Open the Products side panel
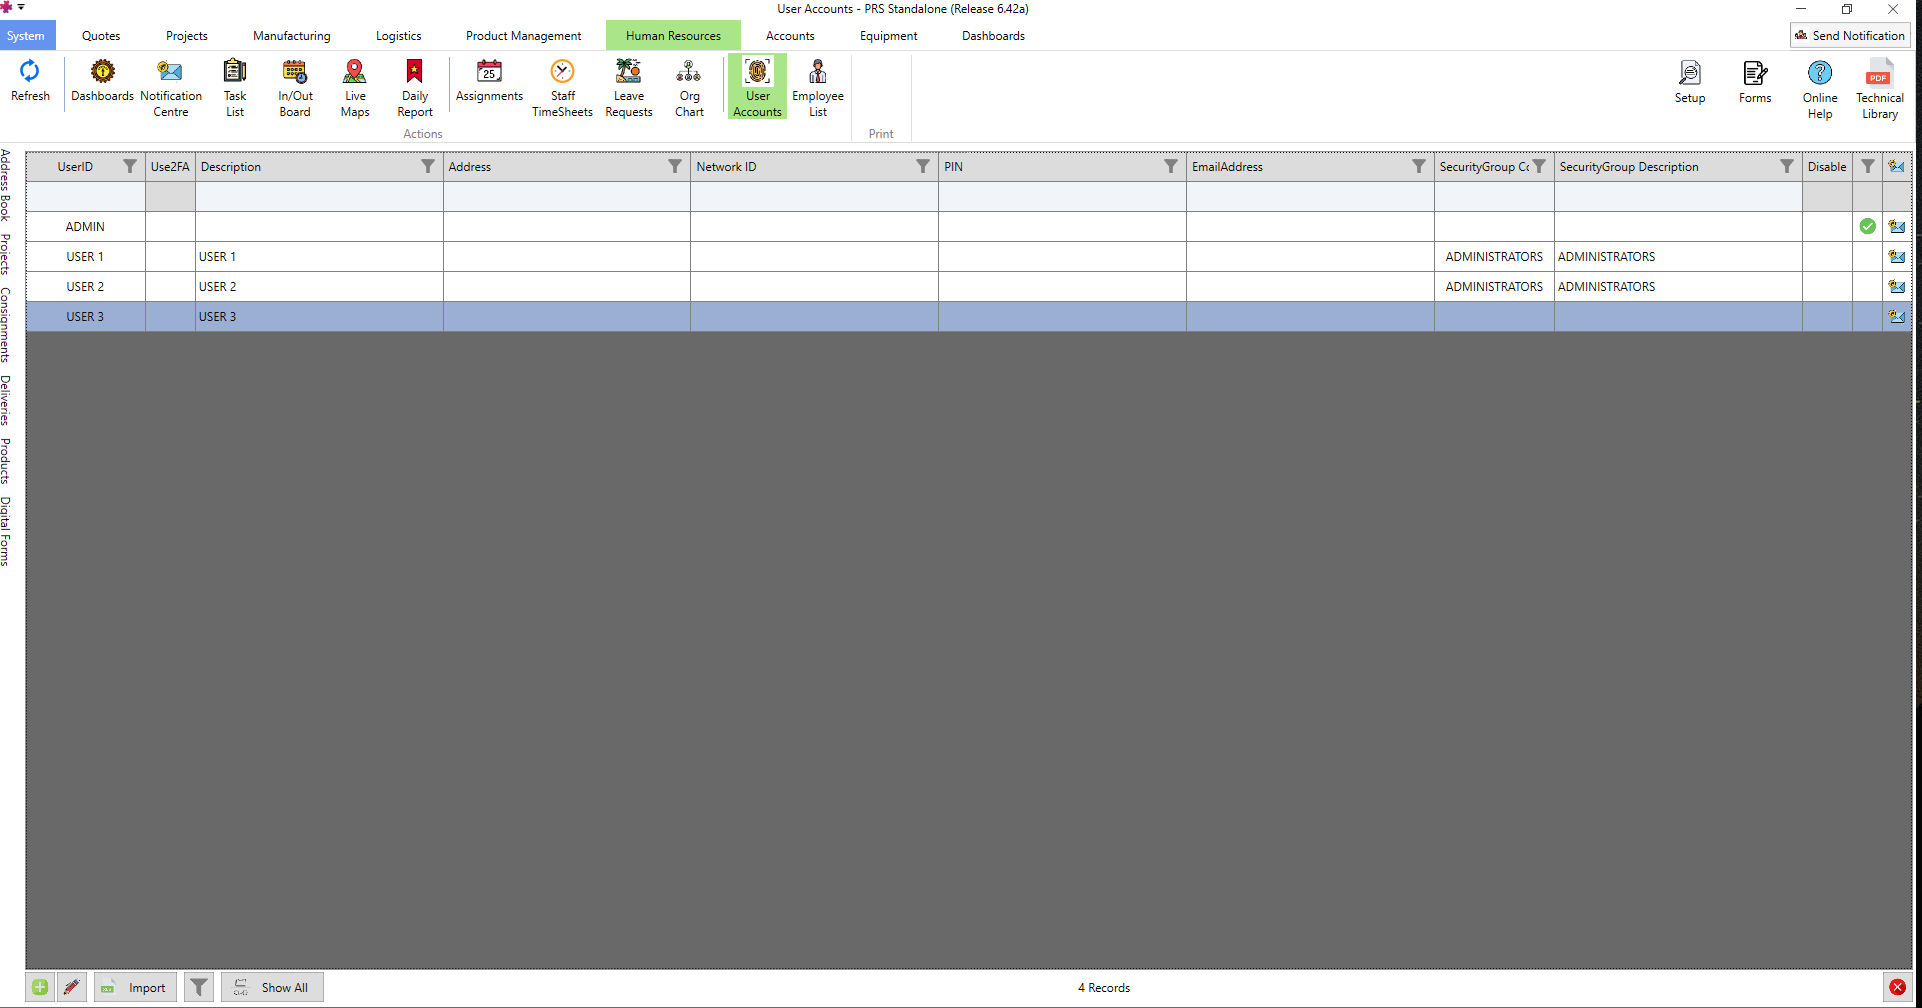 coord(6,461)
